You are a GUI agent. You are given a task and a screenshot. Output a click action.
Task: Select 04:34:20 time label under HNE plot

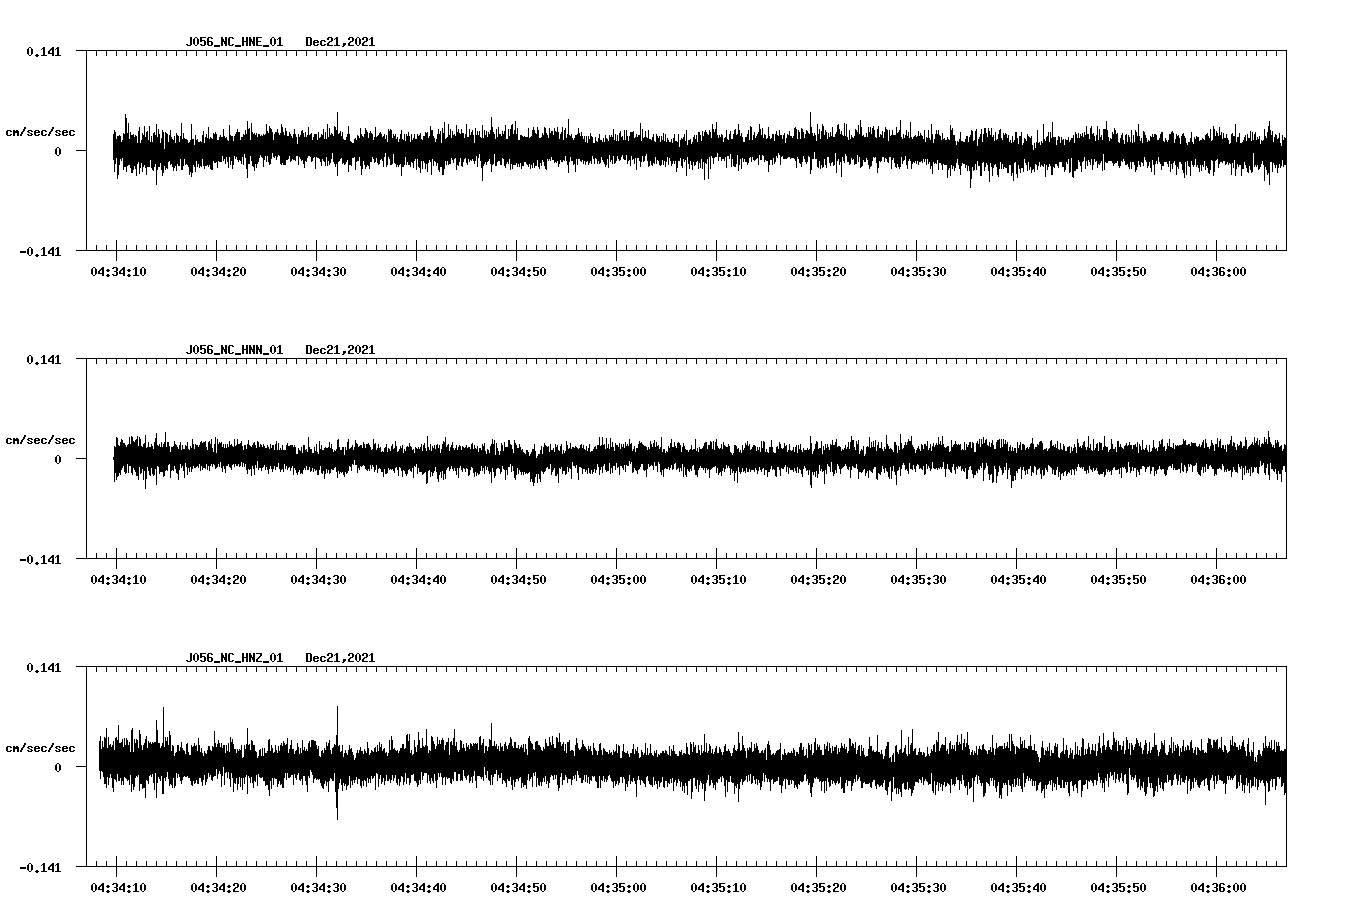(218, 272)
